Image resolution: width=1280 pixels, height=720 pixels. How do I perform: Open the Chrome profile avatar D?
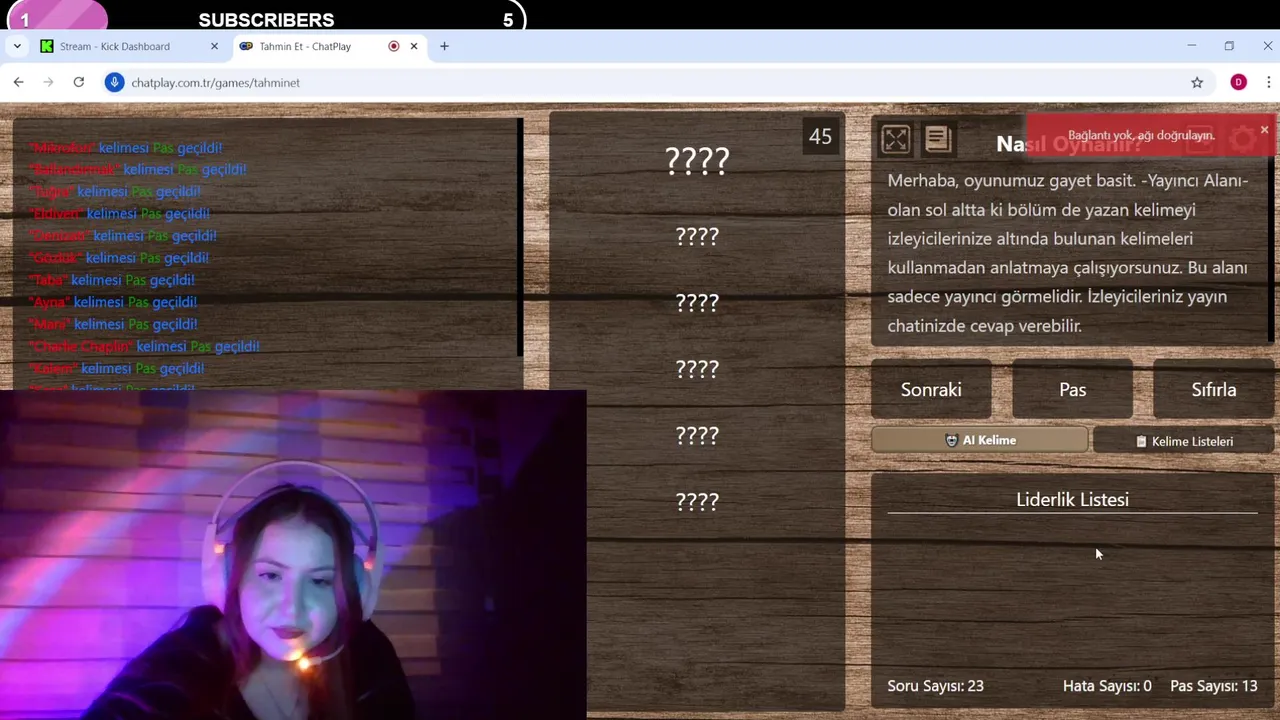pos(1238,82)
